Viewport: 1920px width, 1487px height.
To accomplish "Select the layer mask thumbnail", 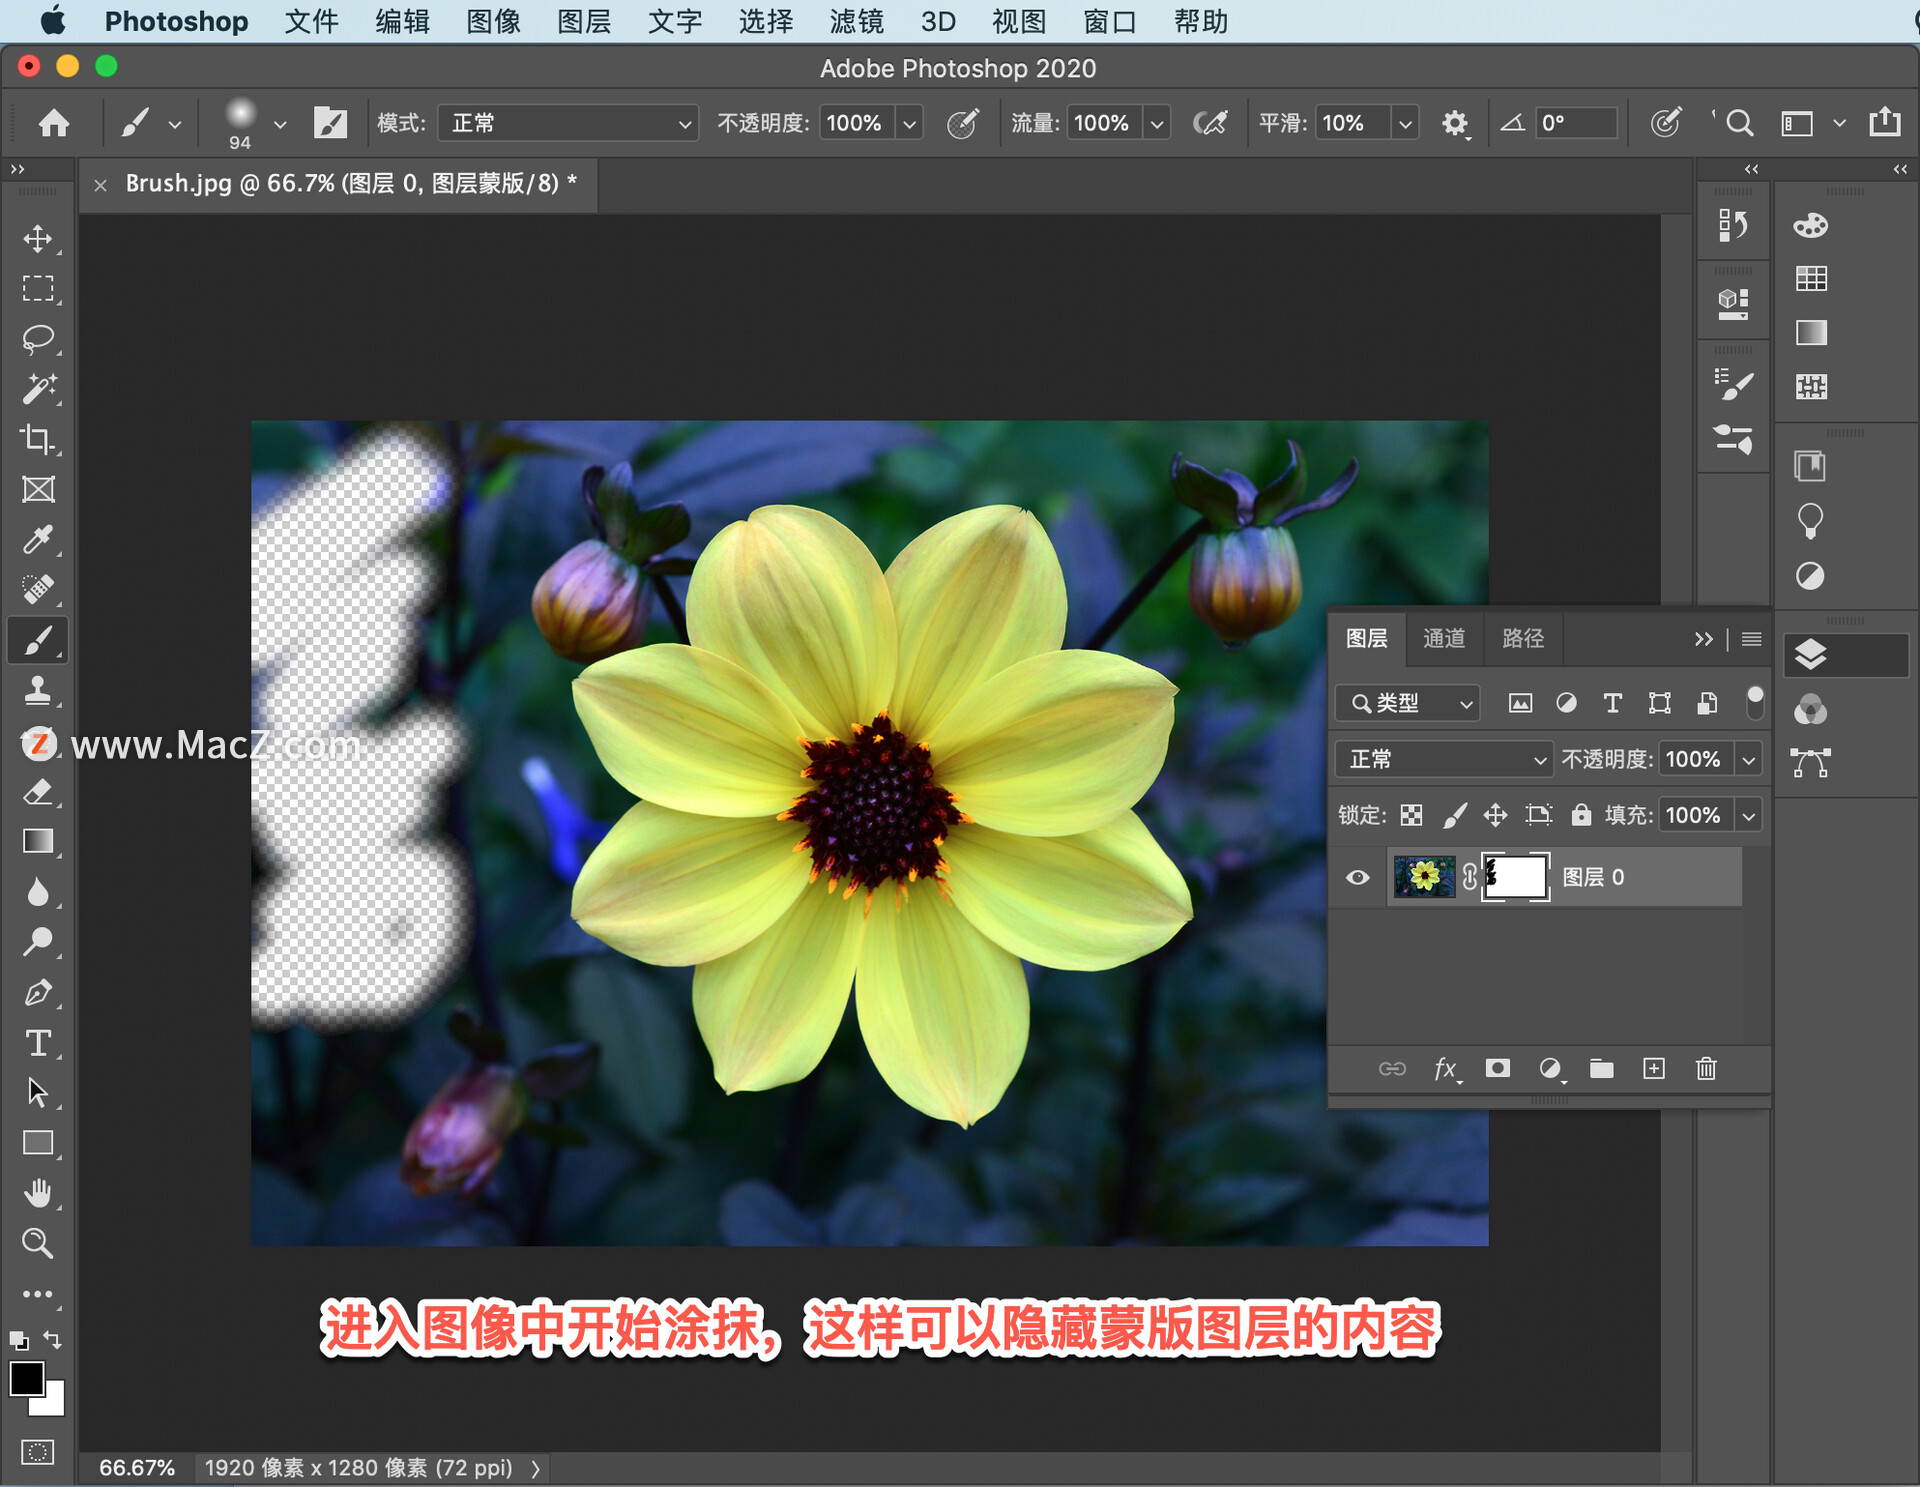I will click(x=1515, y=877).
